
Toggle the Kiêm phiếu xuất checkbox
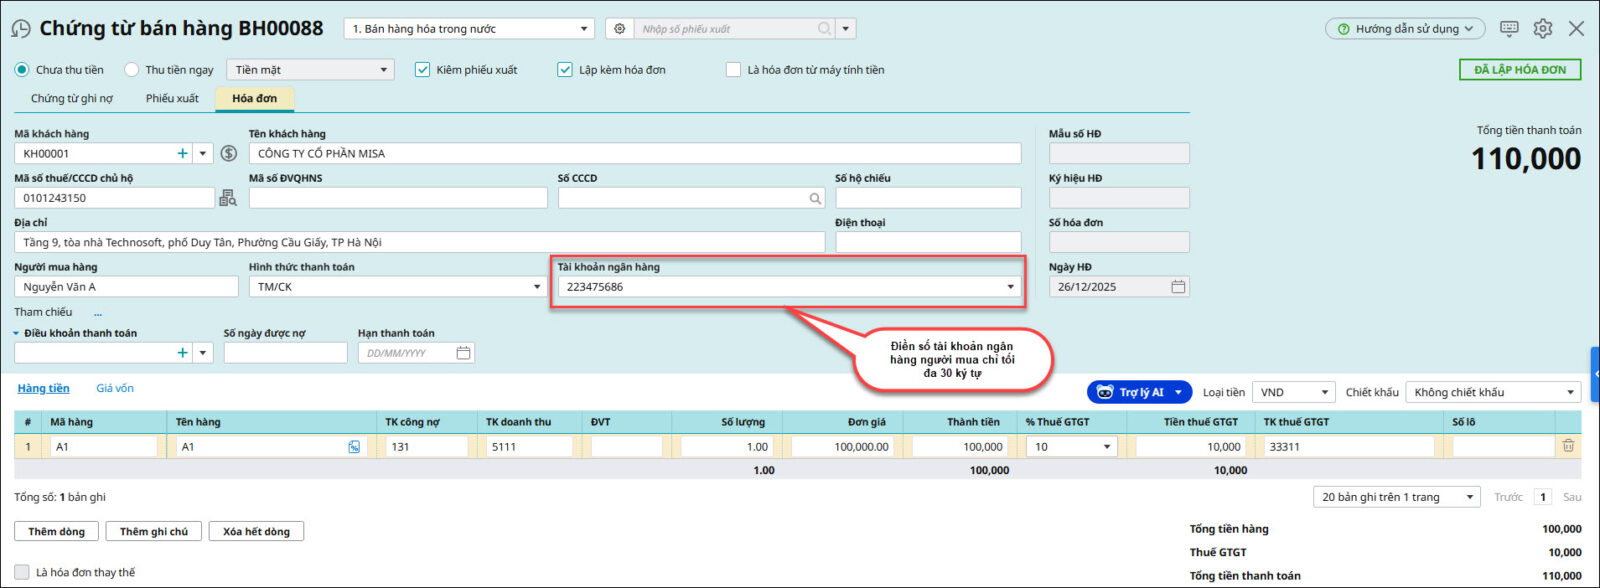tap(422, 70)
